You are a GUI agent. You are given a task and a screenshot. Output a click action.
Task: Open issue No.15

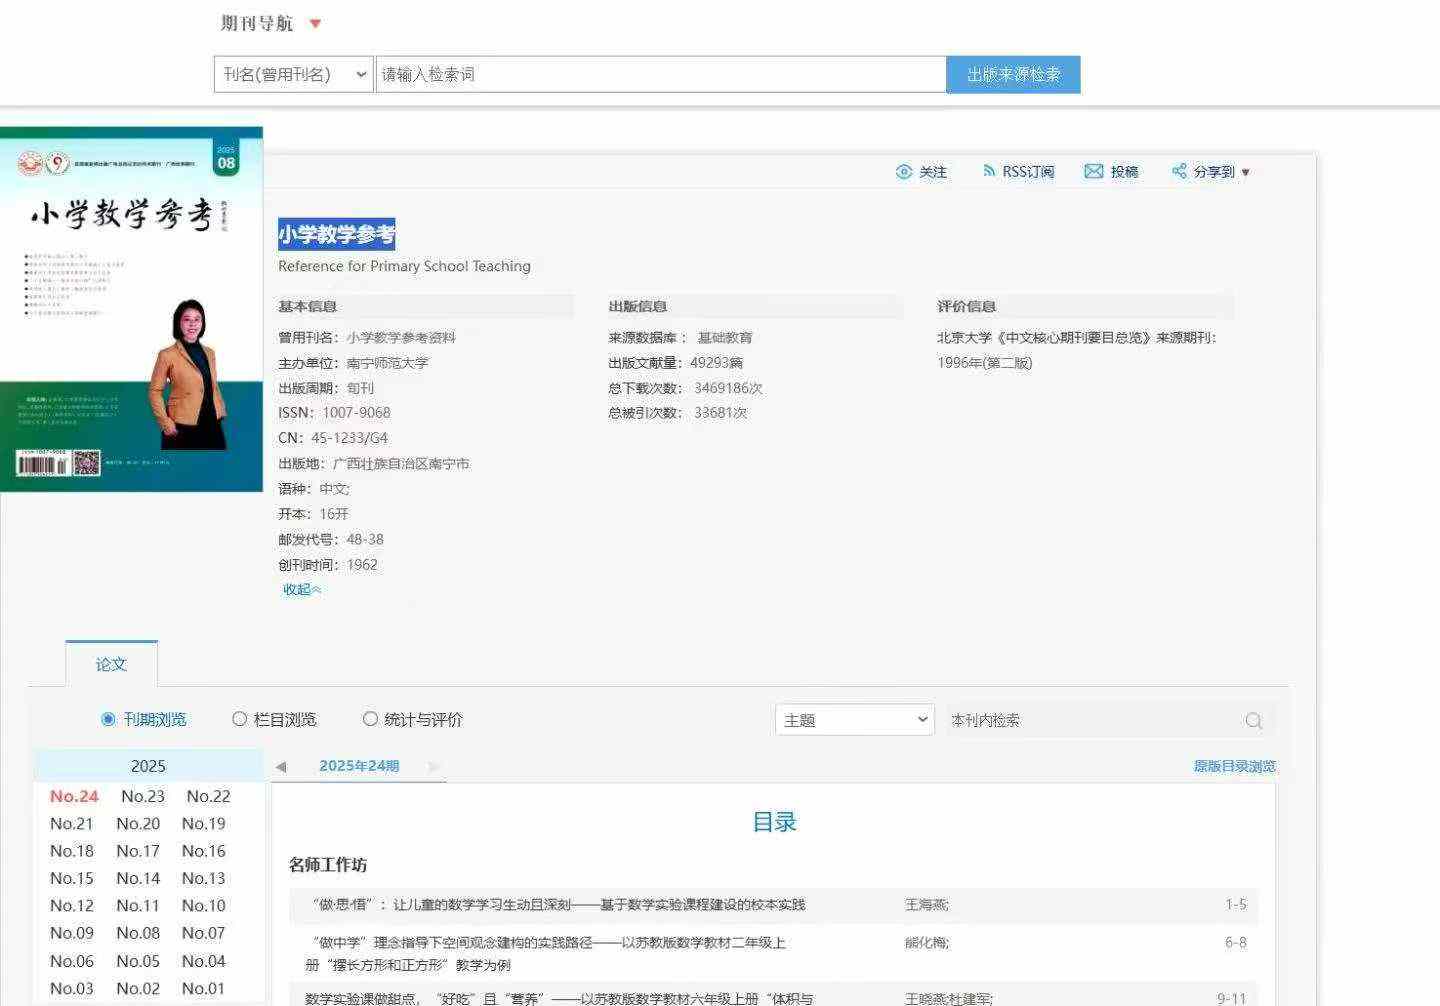pos(71,879)
